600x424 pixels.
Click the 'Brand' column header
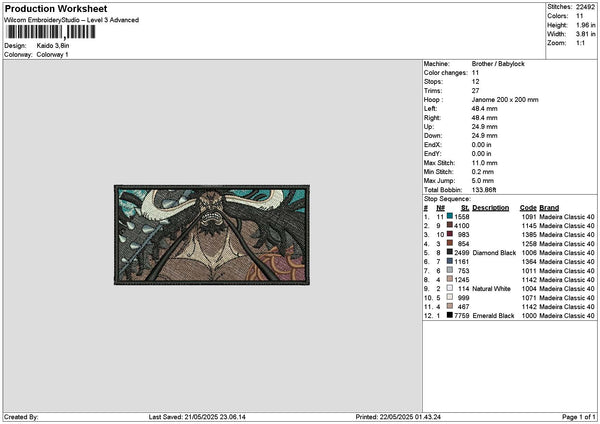point(549,208)
